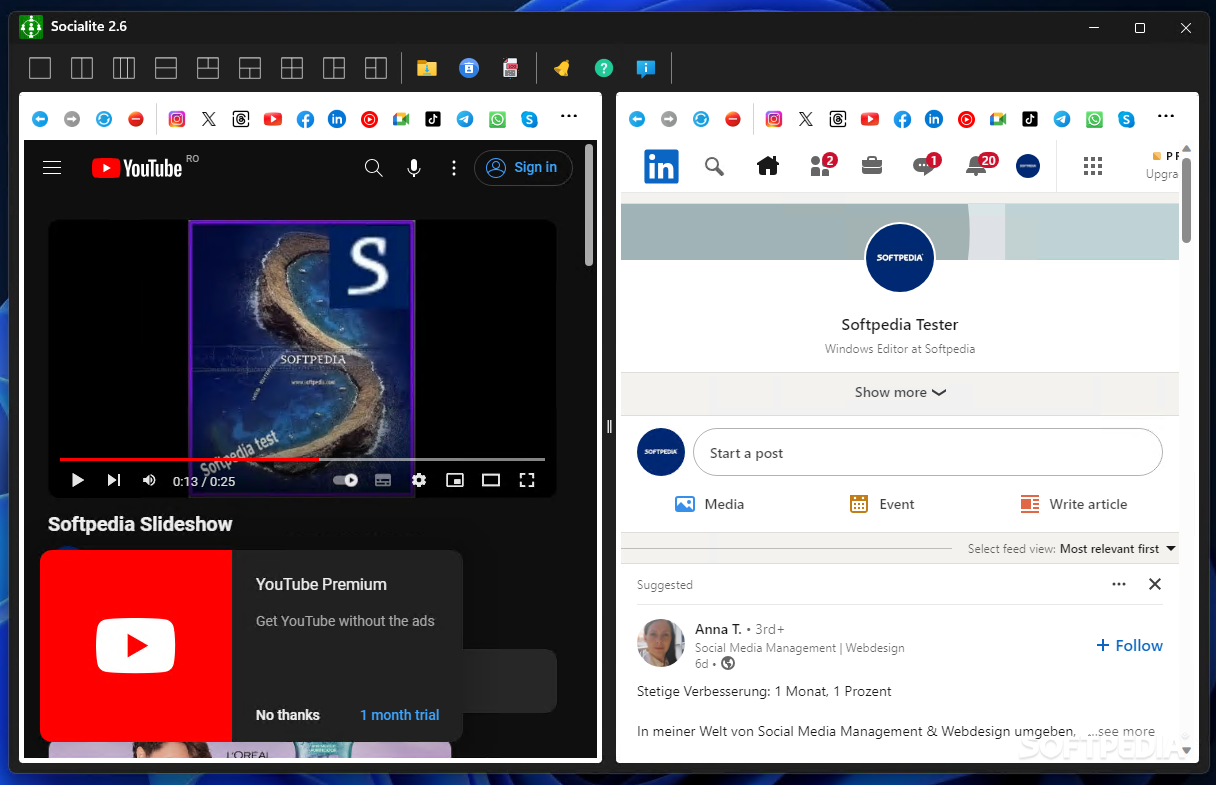1216x785 pixels.
Task: Toggle YouTube autoplay switch
Action: 346,481
